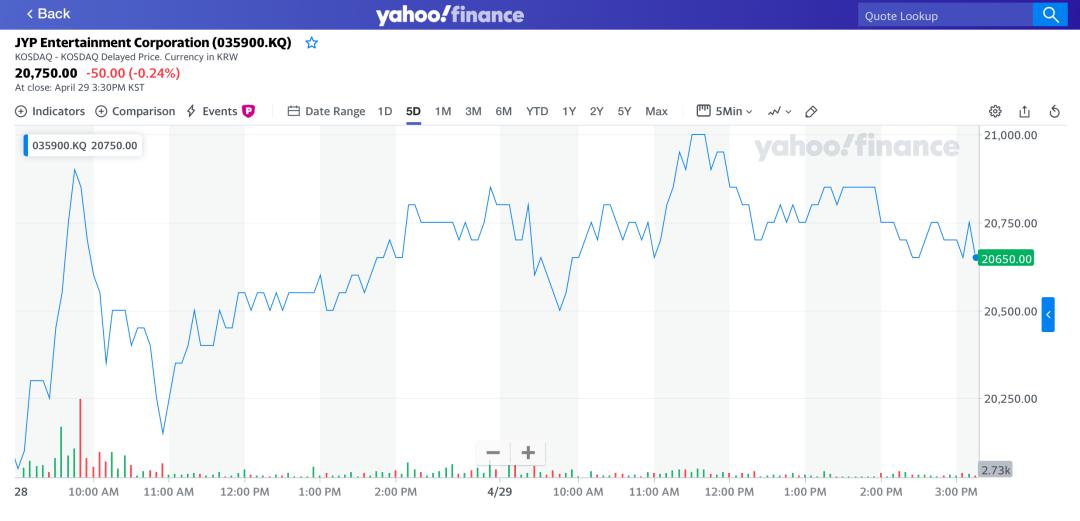Select the Max range tab
This screenshot has height=521, width=1080.
pyautogui.click(x=656, y=111)
